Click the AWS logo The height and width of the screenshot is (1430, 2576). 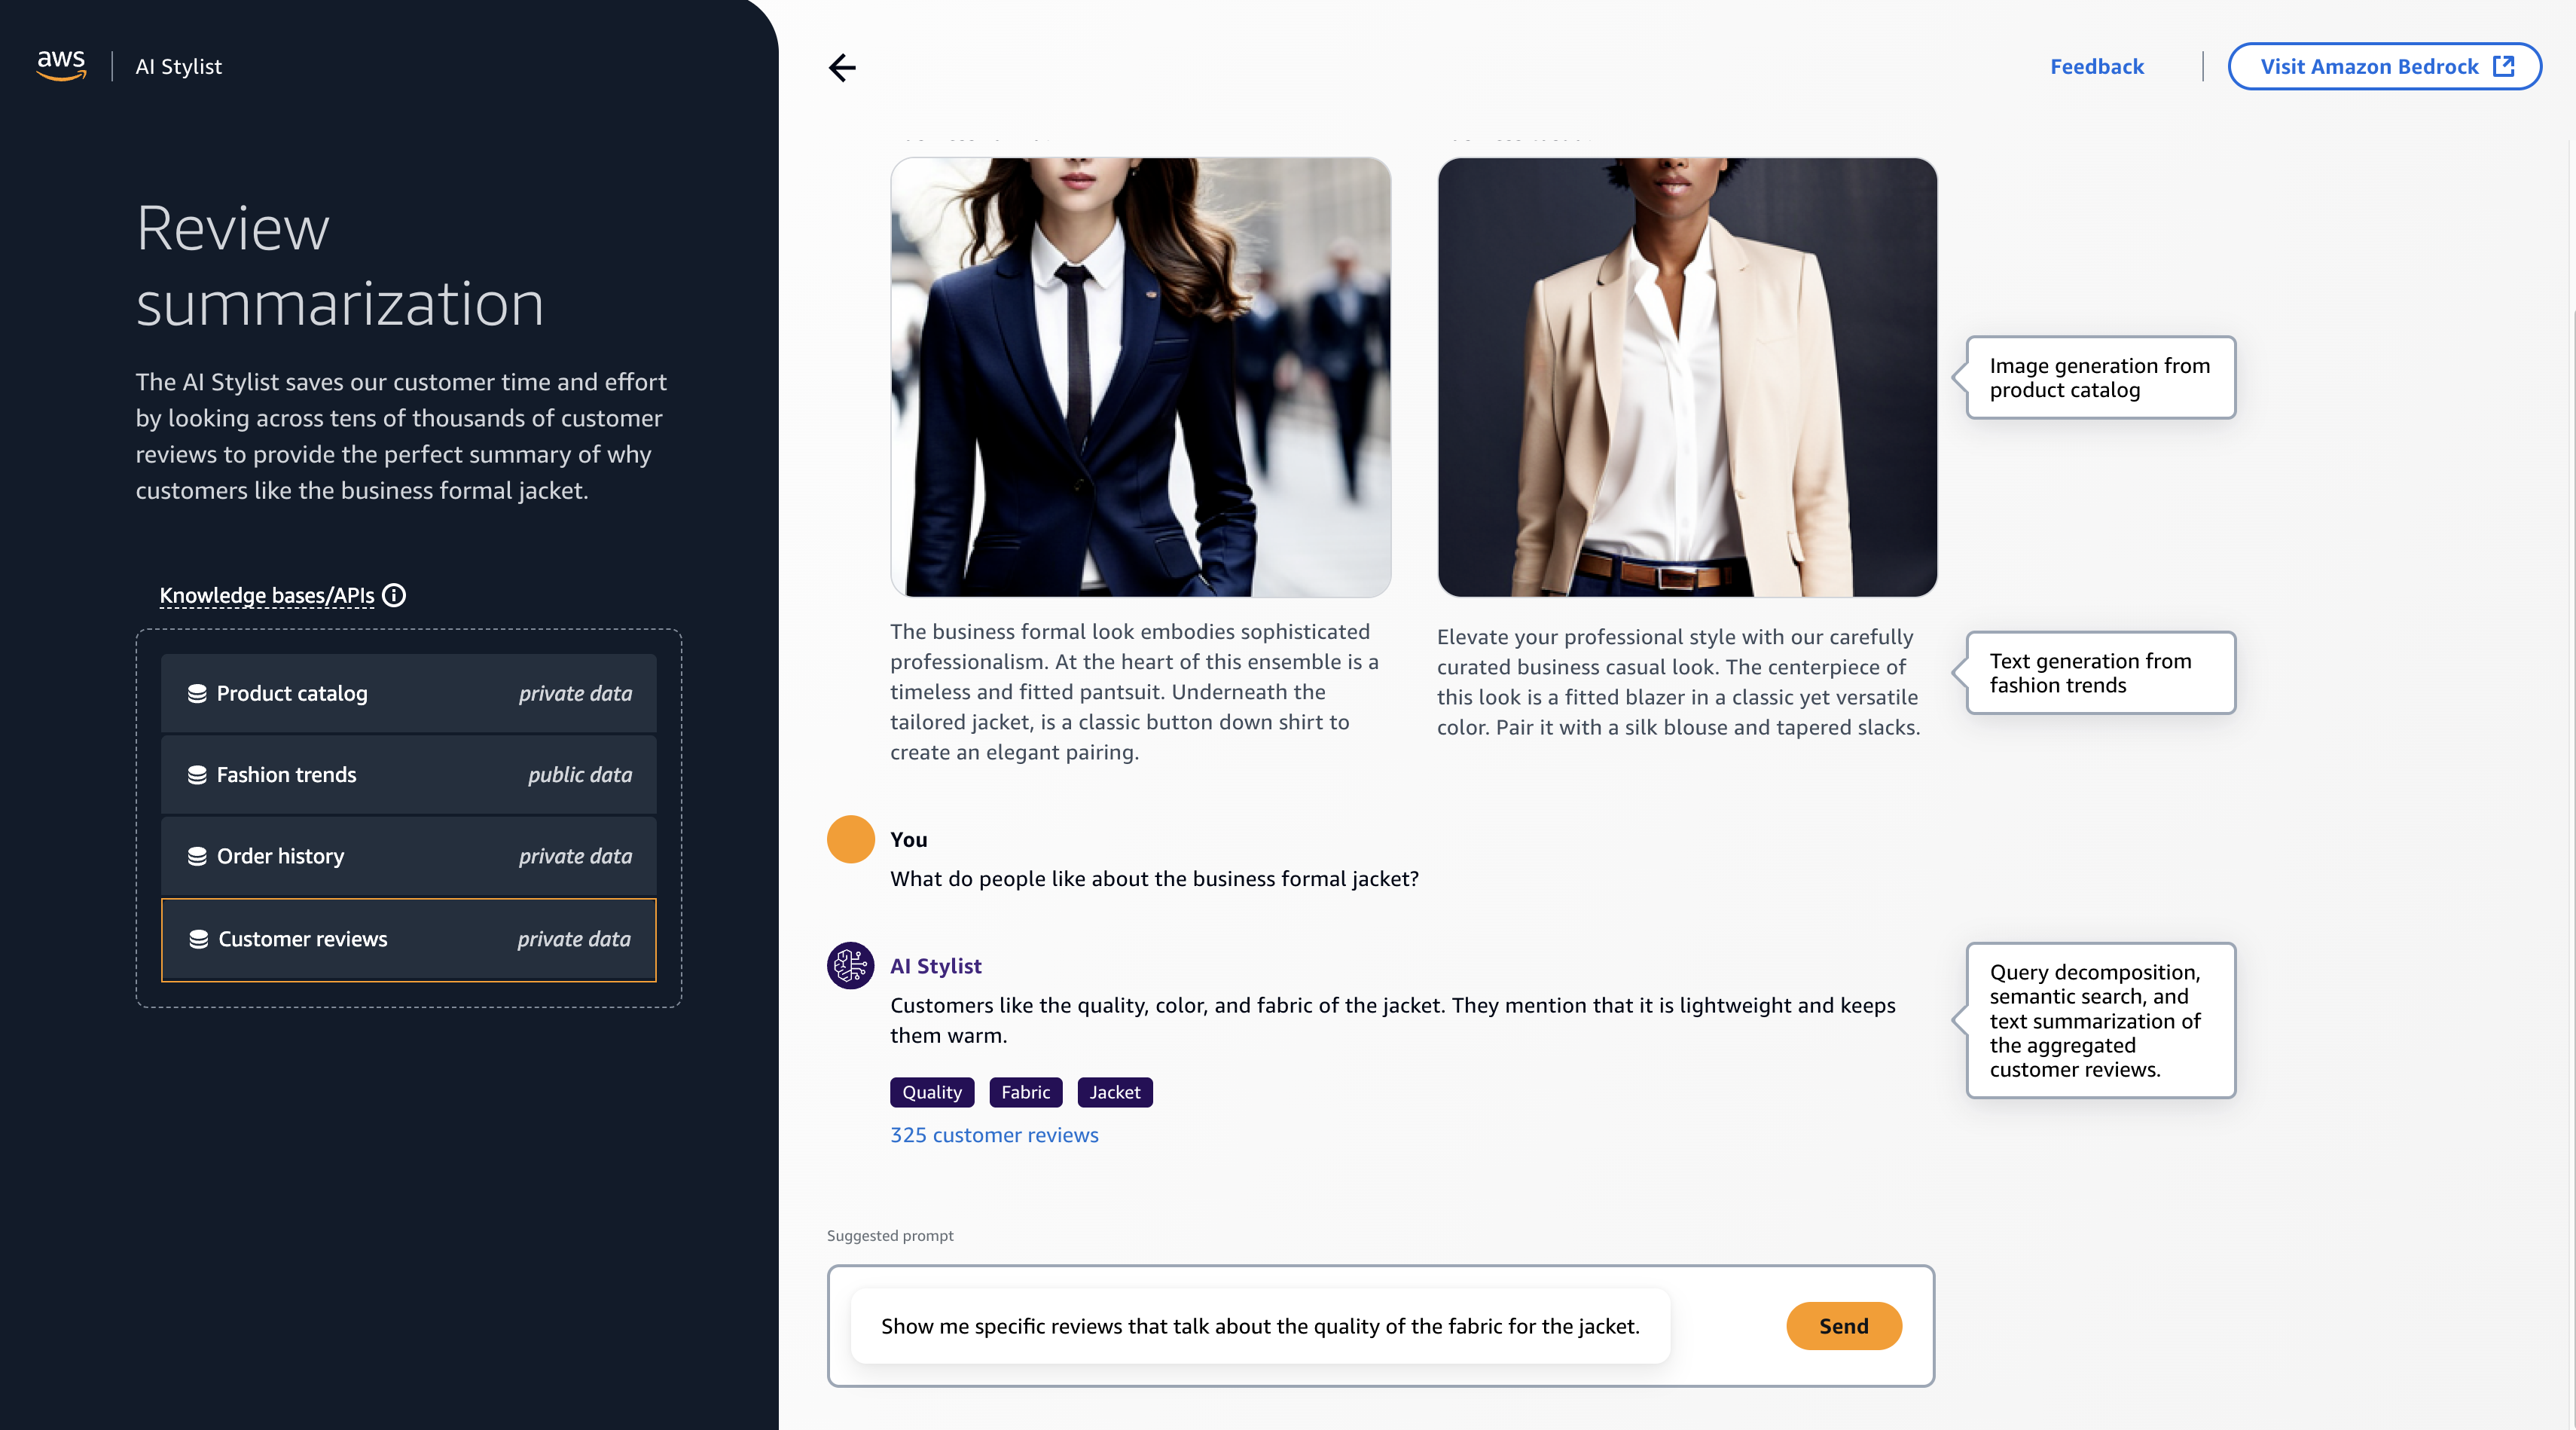pos(61,66)
